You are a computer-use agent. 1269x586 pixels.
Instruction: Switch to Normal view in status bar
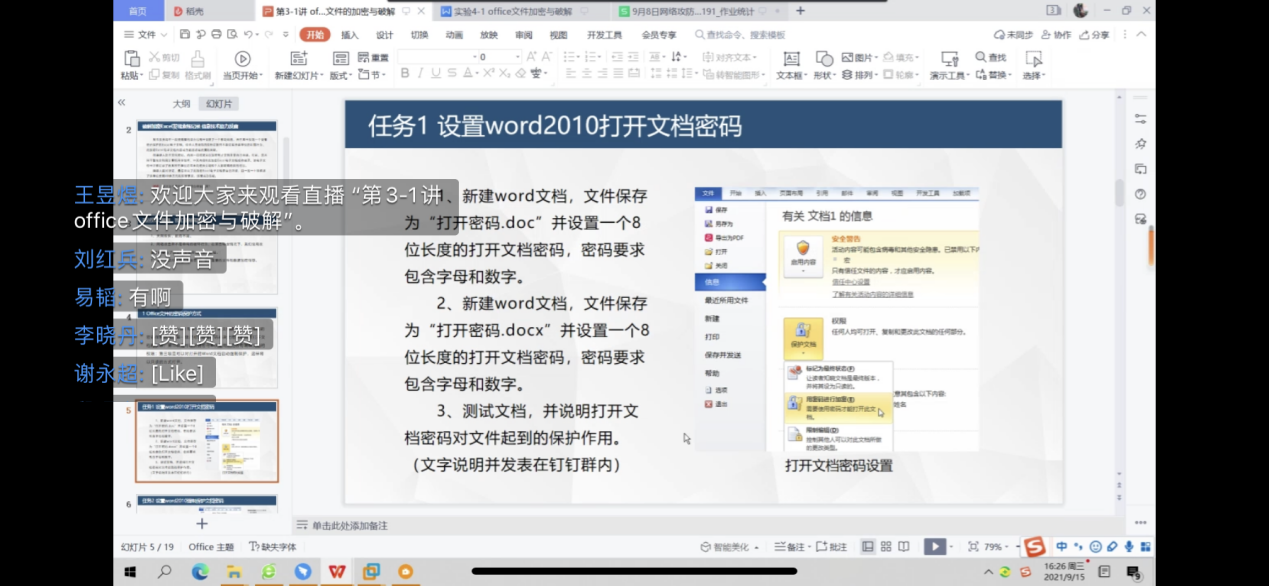(868, 547)
